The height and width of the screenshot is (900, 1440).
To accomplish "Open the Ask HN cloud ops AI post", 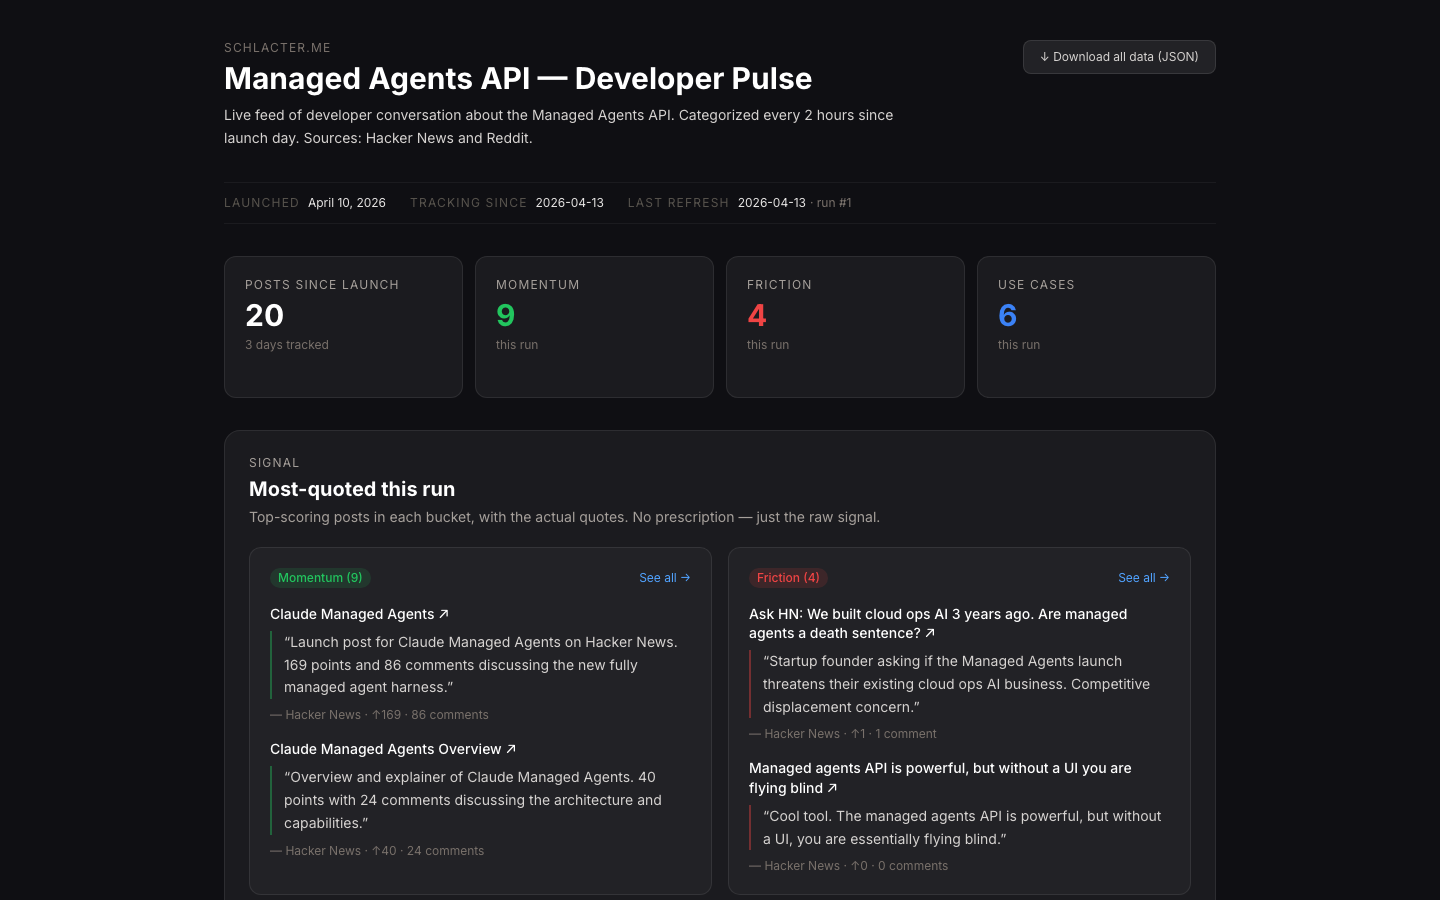I will (938, 624).
